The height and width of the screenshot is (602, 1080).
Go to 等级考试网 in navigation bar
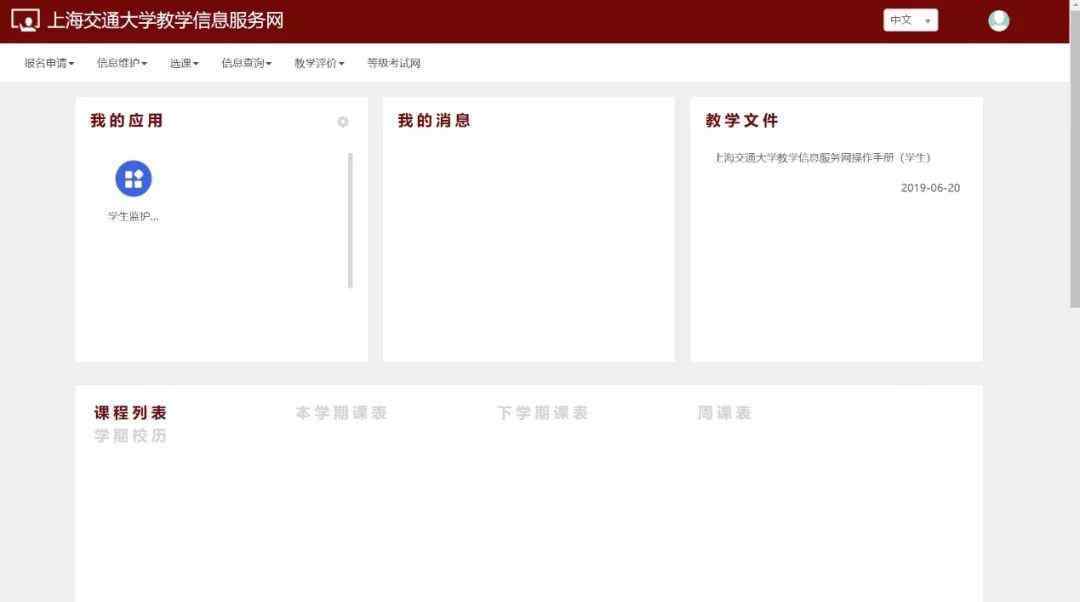click(x=393, y=63)
